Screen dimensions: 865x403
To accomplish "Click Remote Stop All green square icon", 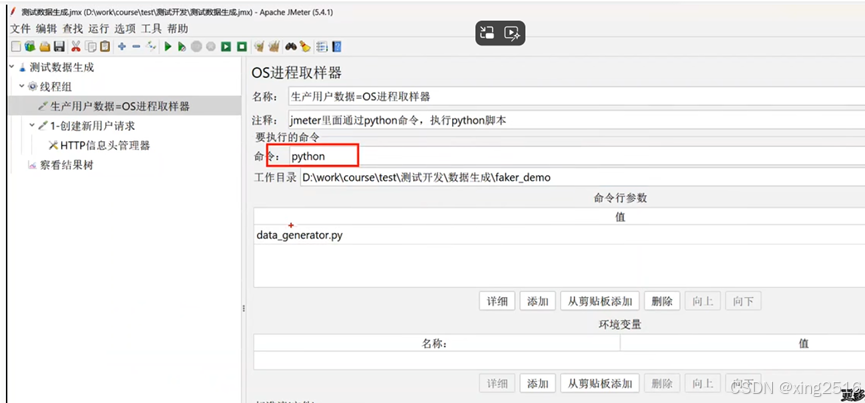I will tap(242, 47).
